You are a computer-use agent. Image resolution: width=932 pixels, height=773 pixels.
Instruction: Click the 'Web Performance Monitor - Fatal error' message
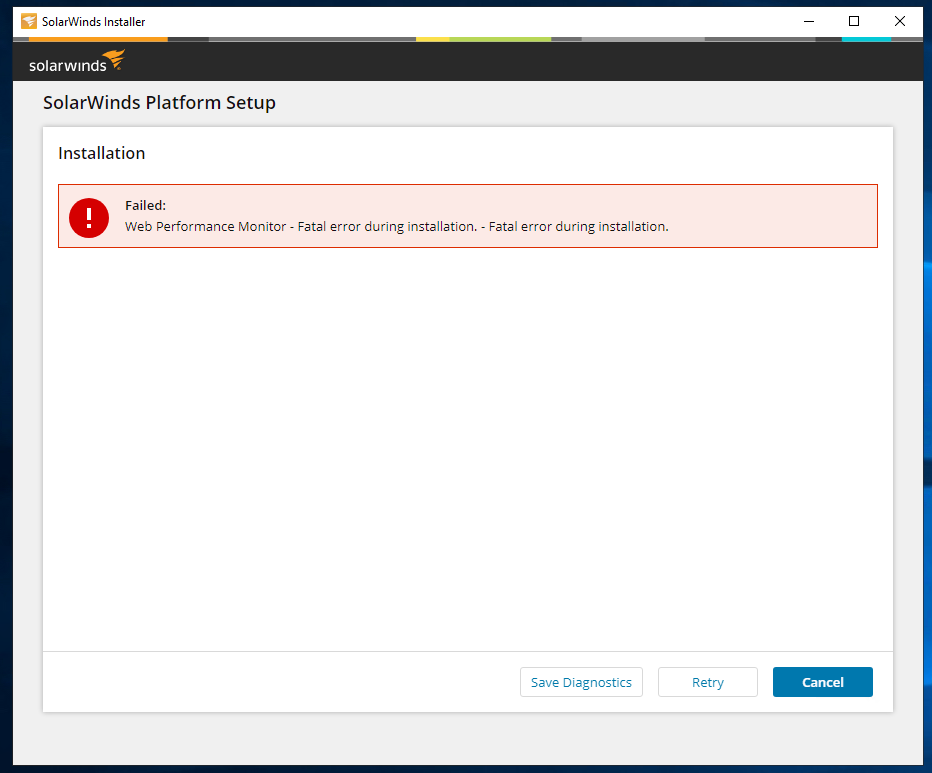396,227
